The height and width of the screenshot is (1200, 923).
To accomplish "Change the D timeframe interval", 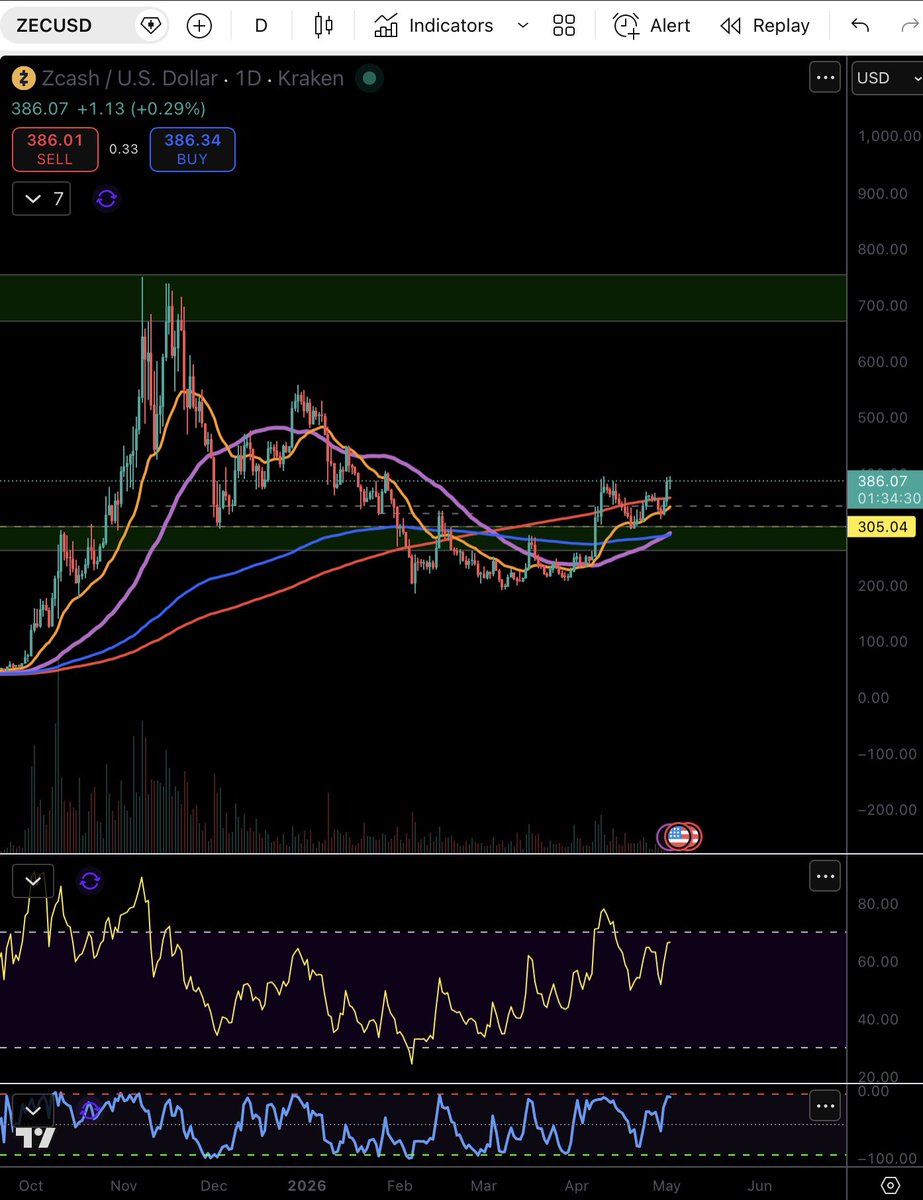I will point(261,25).
